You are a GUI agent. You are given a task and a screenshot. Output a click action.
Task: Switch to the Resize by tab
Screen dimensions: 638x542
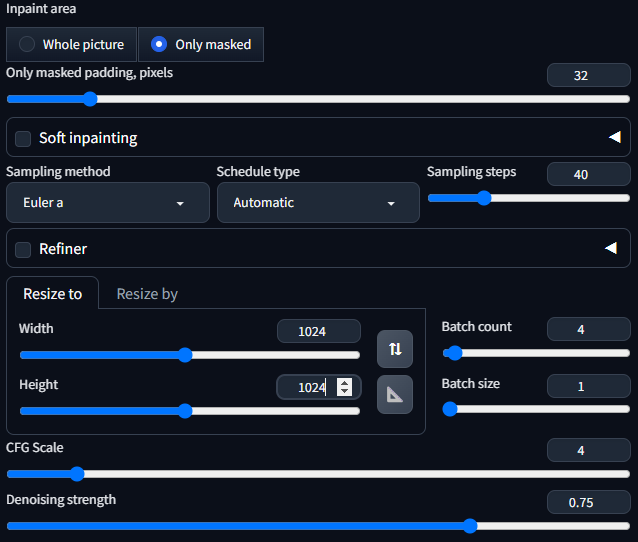147,294
